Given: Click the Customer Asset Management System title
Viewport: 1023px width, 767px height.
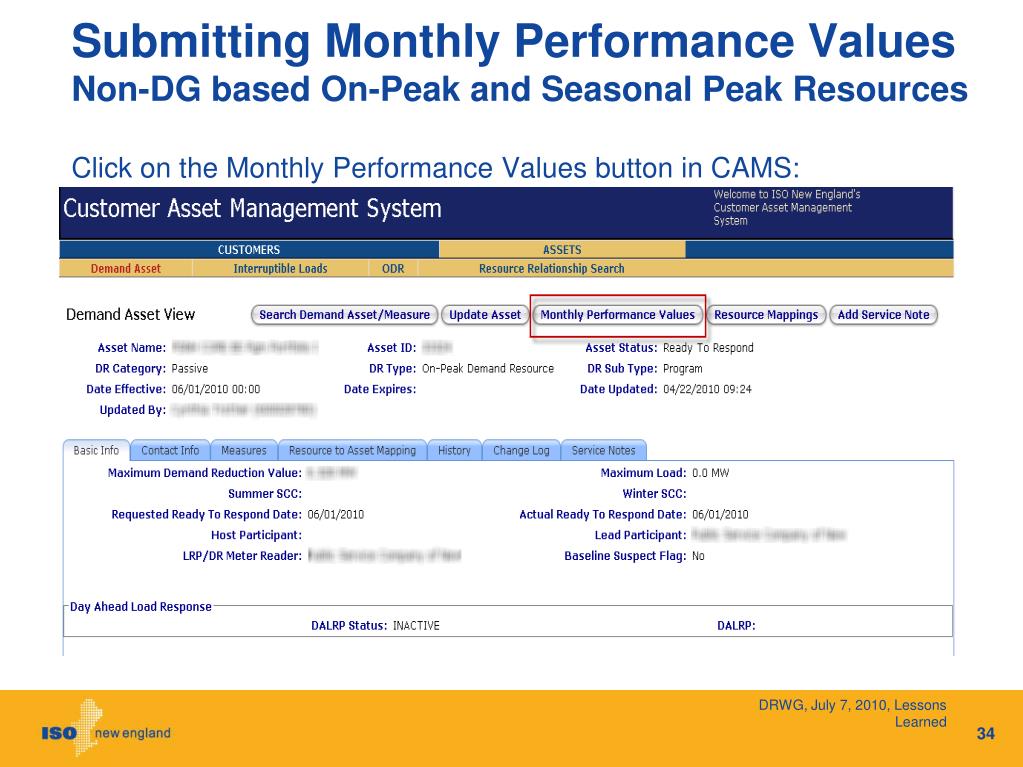Looking at the screenshot, I should (252, 209).
